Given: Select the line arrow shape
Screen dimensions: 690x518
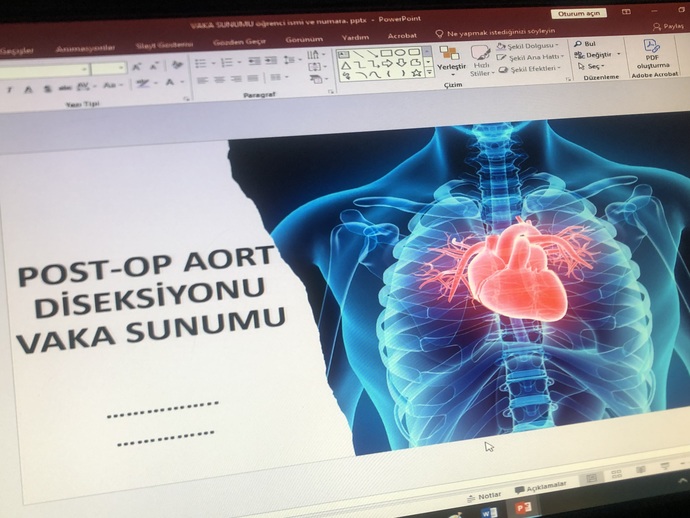Looking at the screenshot, I should tap(372, 54).
